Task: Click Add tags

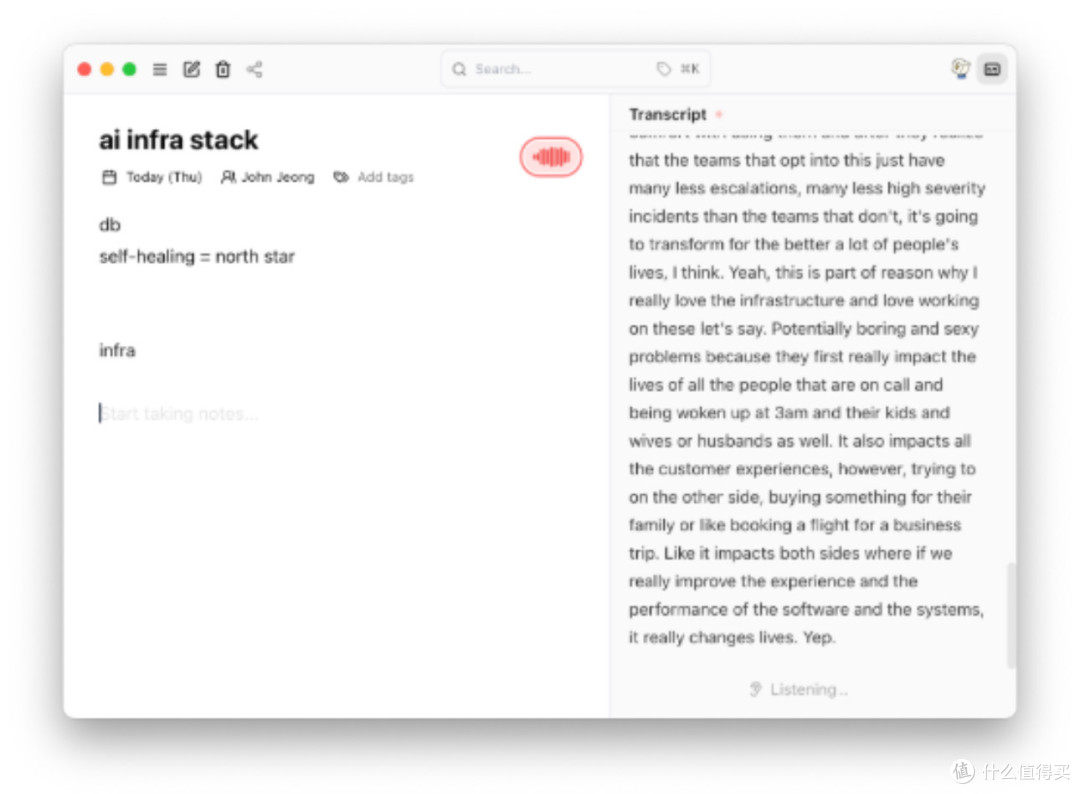Action: [386, 177]
